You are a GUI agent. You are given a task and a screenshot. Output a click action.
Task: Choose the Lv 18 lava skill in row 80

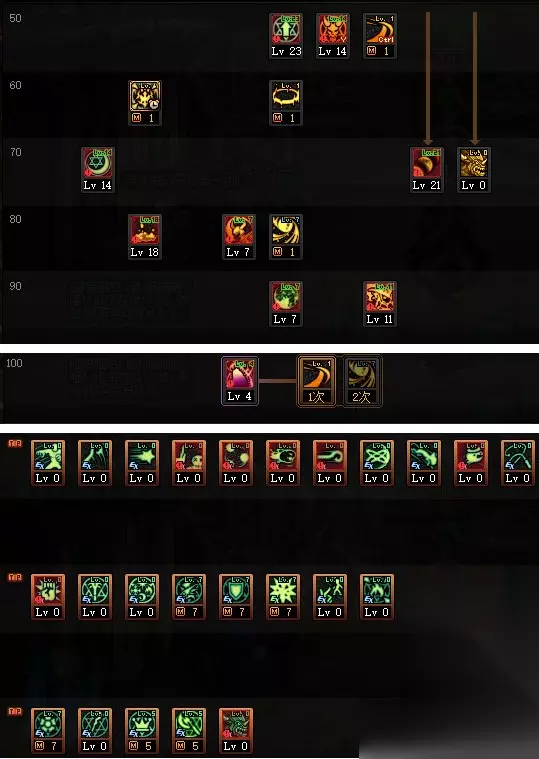coord(145,237)
